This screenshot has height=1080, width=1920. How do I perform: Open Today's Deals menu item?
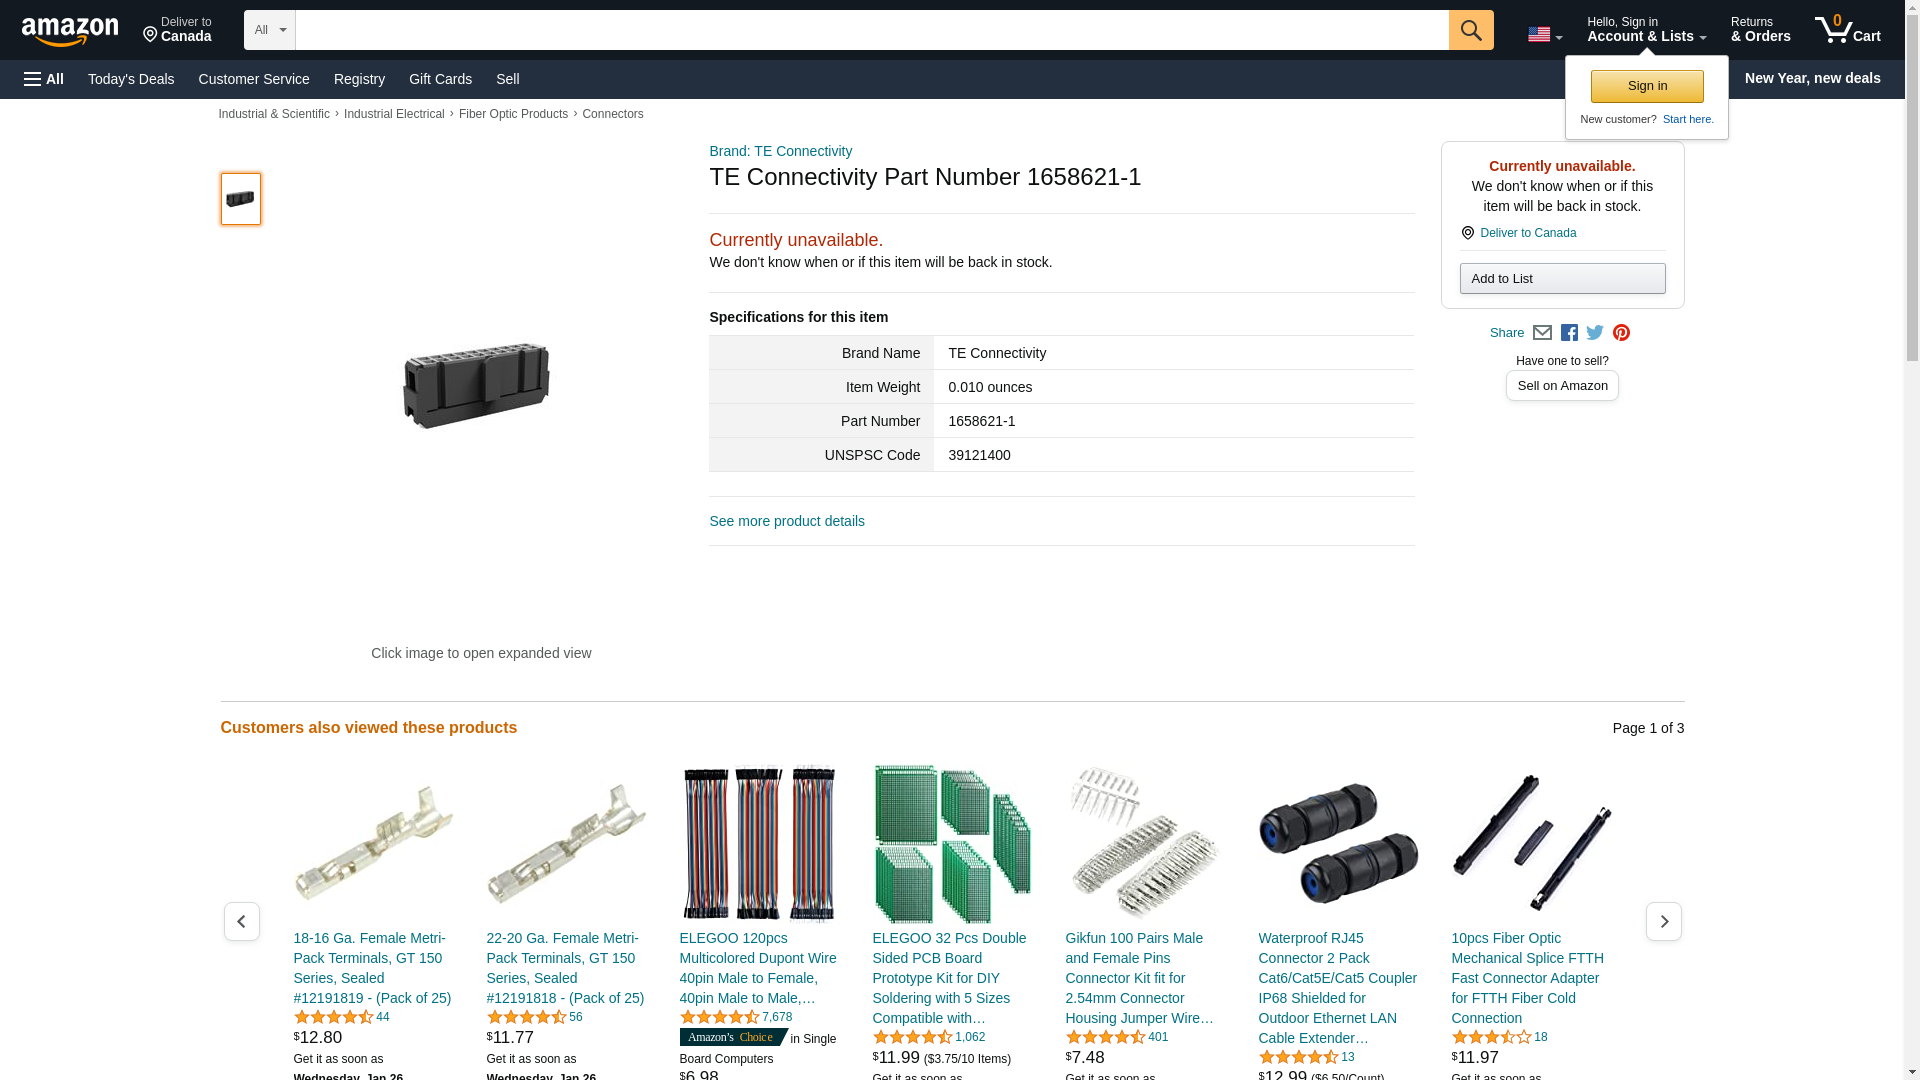[131, 79]
